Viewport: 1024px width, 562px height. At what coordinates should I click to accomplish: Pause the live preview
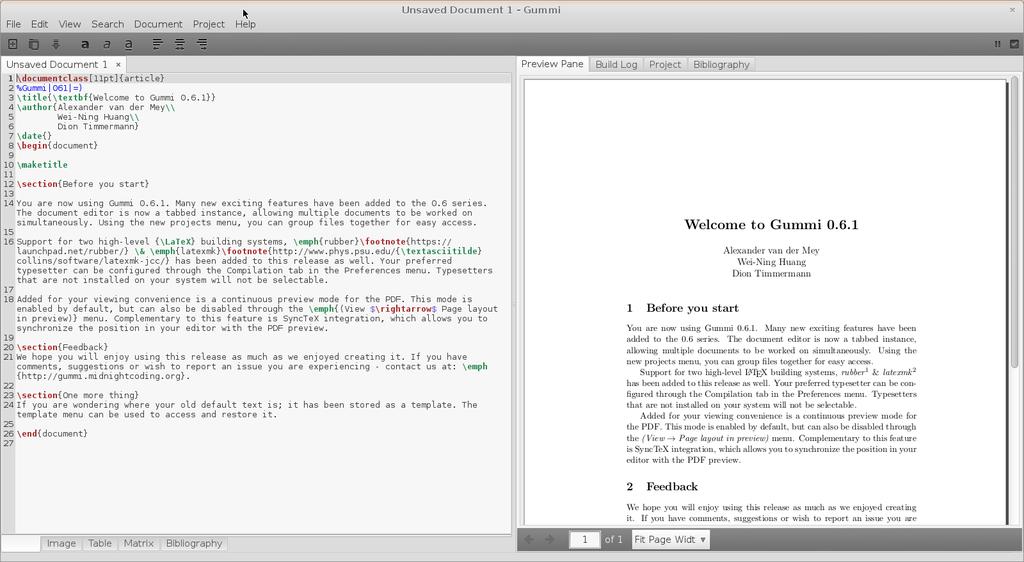tap(997, 44)
